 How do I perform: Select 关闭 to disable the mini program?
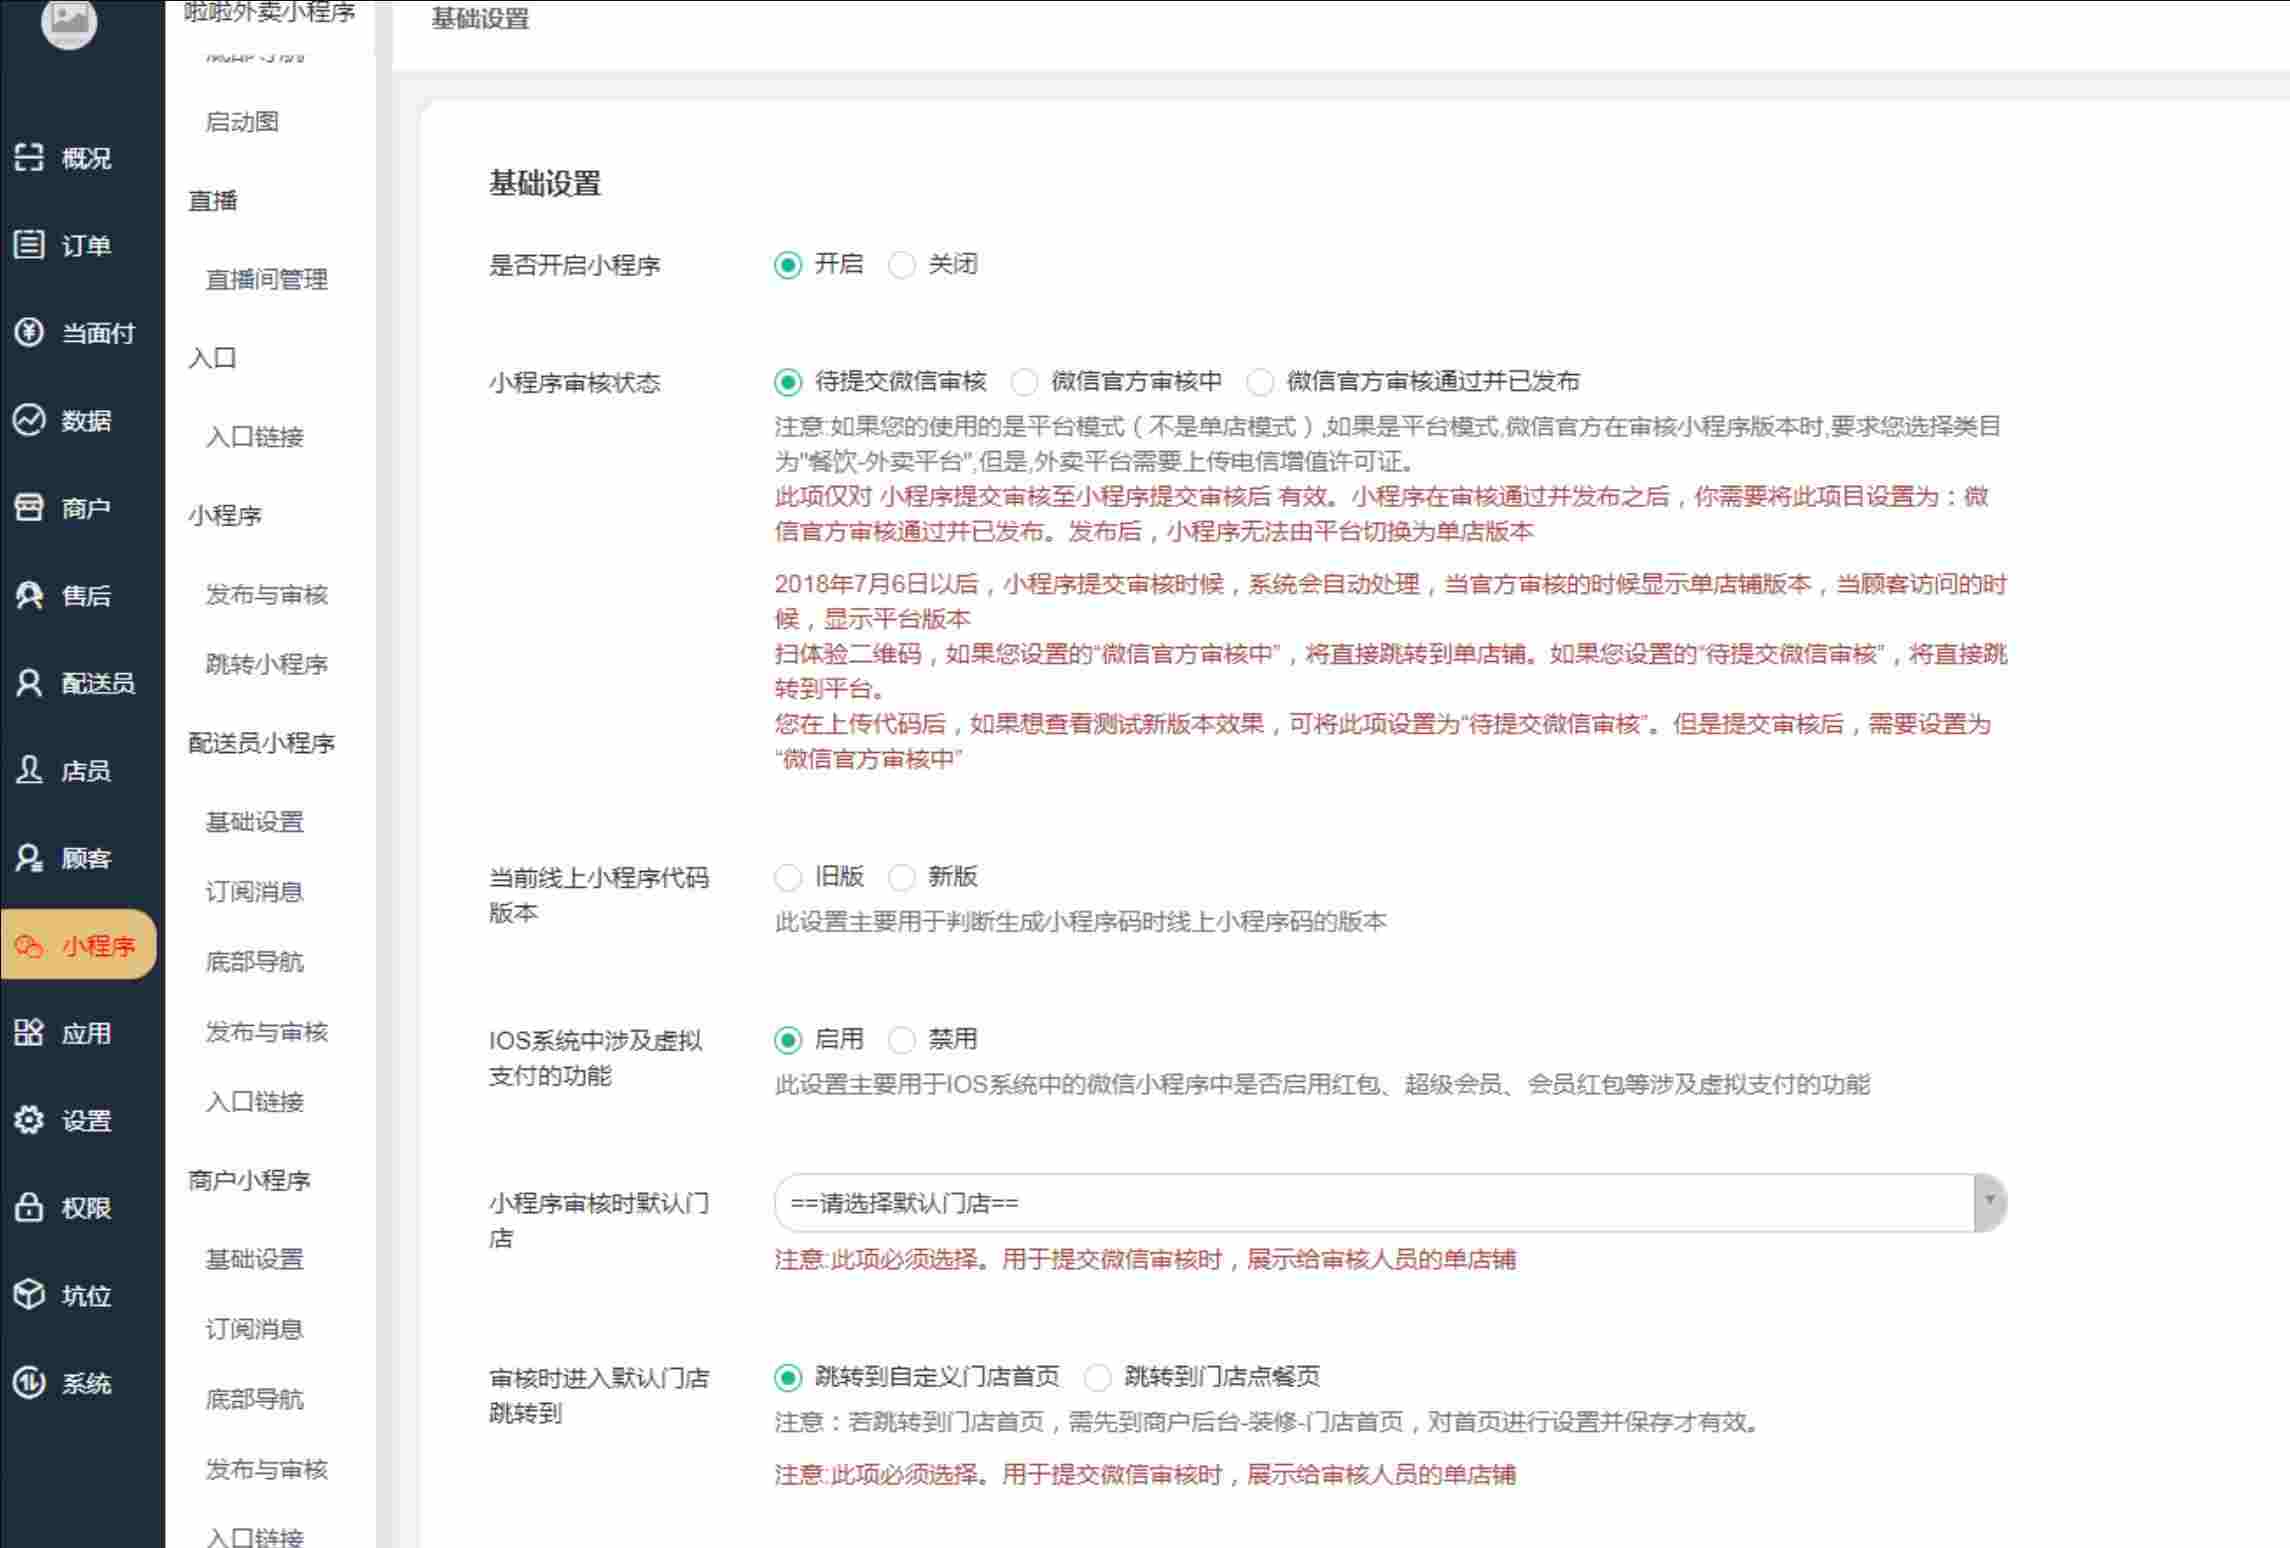pyautogui.click(x=904, y=264)
